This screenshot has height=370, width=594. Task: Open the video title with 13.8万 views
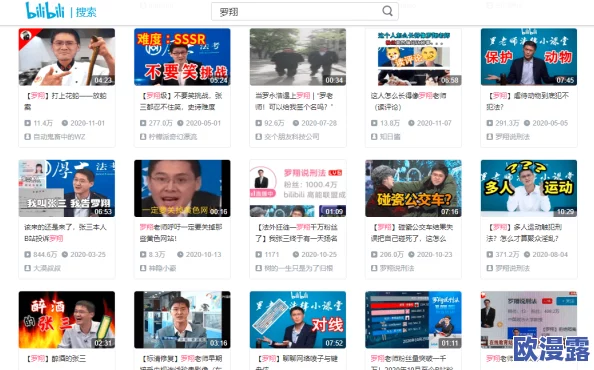click(408, 101)
